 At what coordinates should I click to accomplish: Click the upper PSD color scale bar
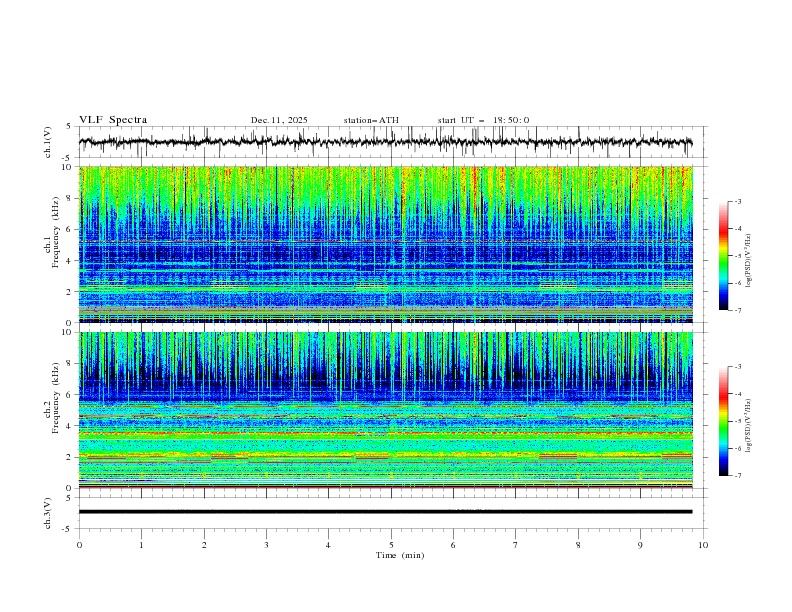point(724,256)
